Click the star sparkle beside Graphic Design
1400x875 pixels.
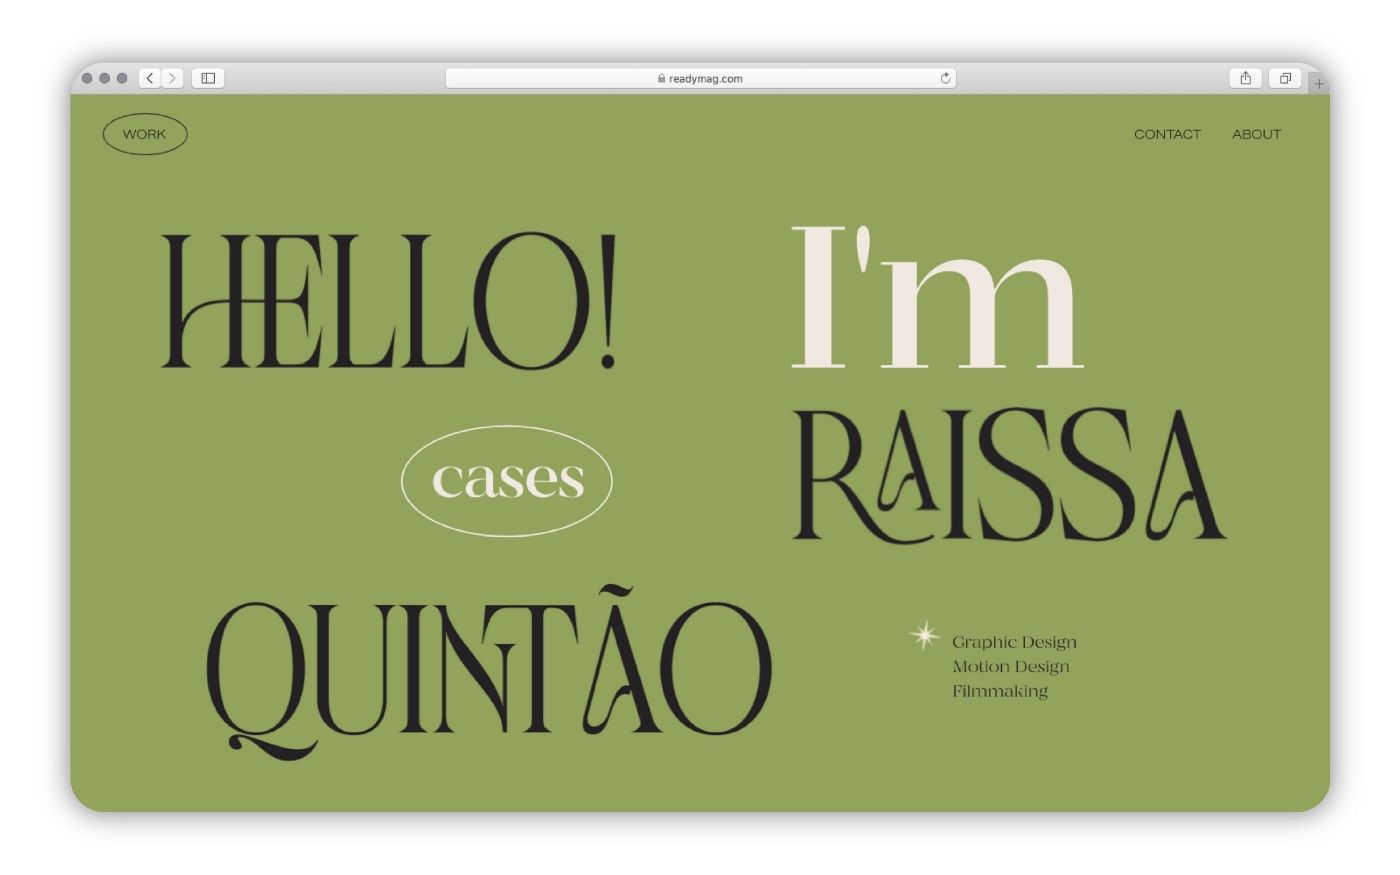[925, 636]
